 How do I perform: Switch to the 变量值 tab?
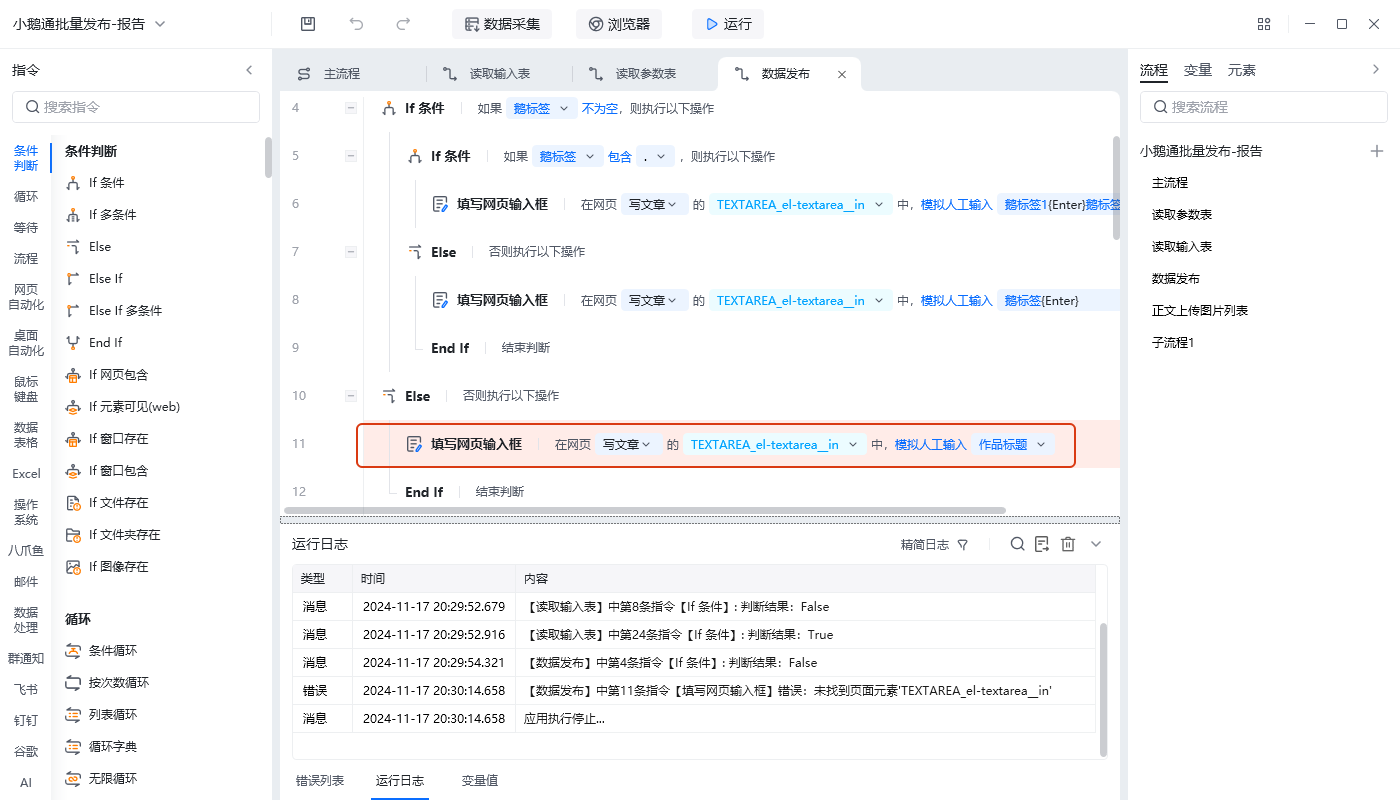pos(480,780)
